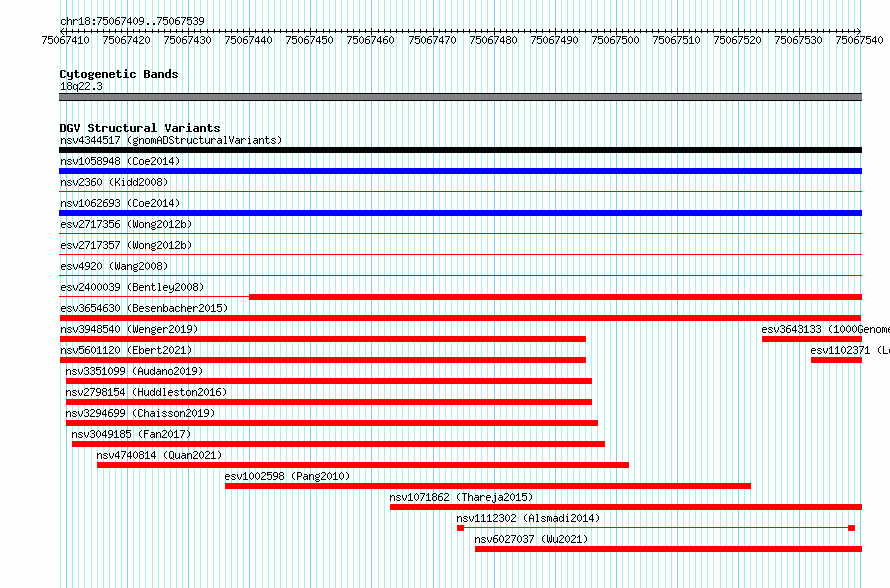Screen dimensions: 890x588
Task: Click the DGV Structural Variants track title
Action: coord(140,128)
